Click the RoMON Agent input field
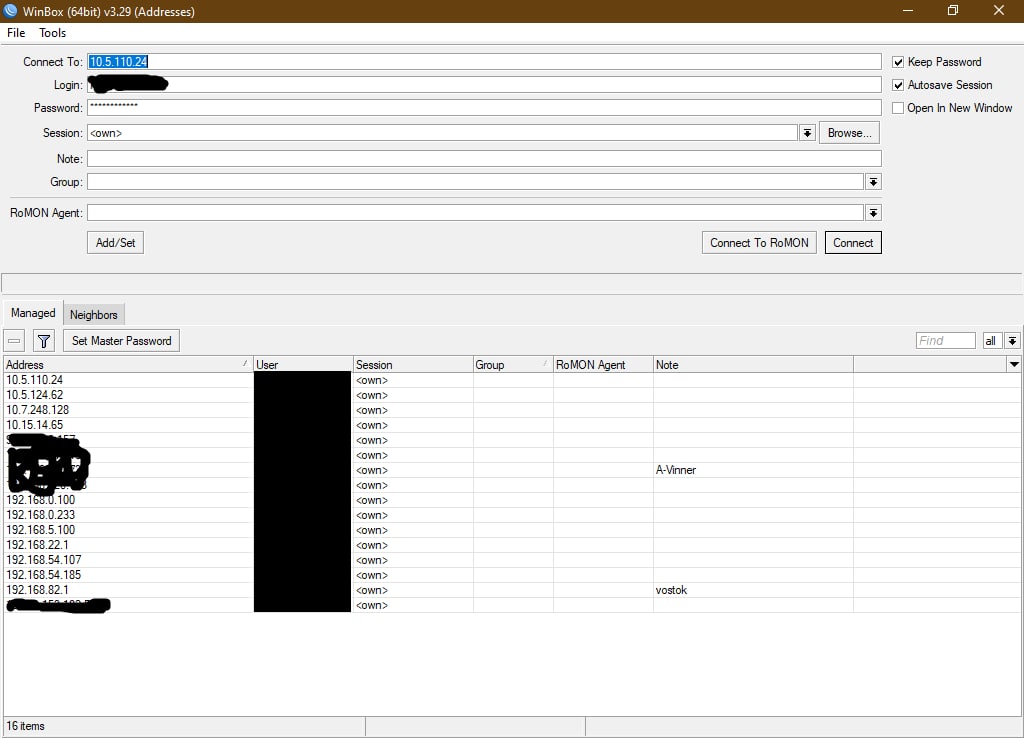 pyautogui.click(x=475, y=213)
